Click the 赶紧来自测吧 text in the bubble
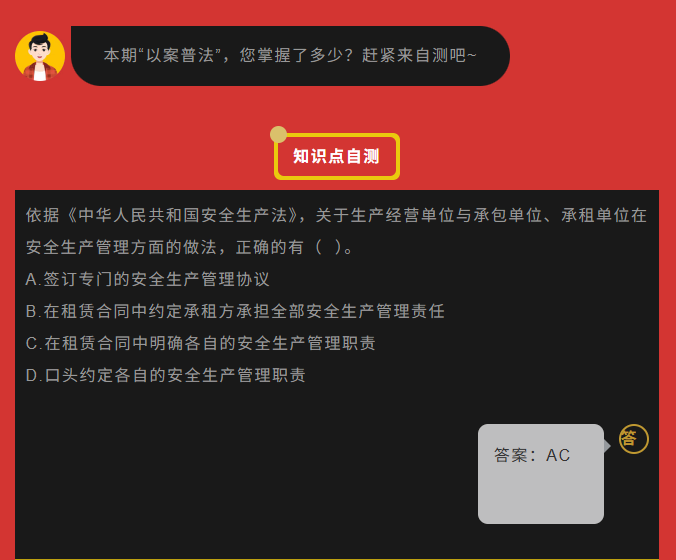This screenshot has width=676, height=560. (x=414, y=56)
